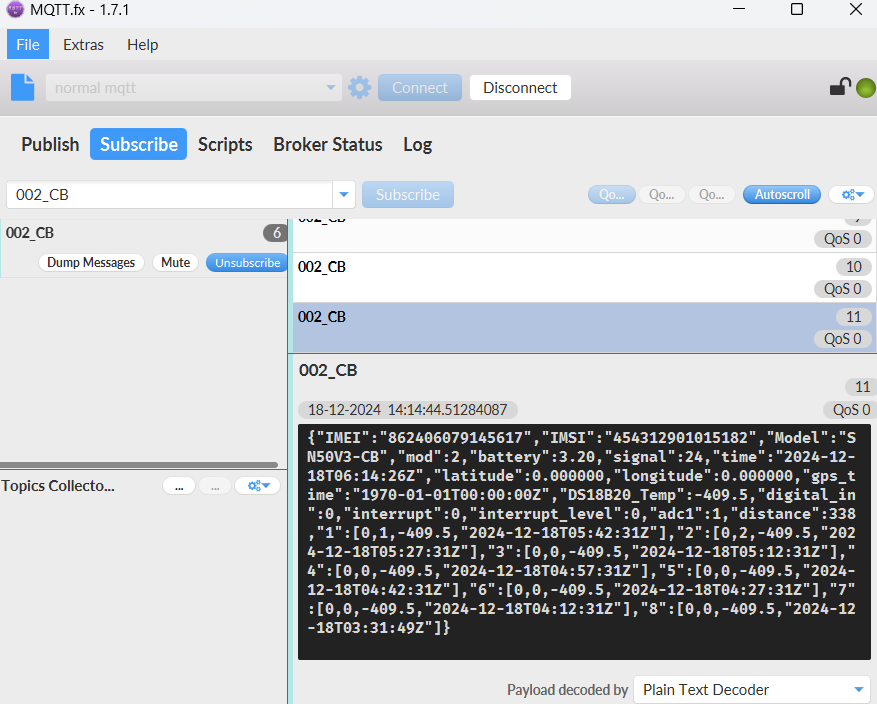877x704 pixels.
Task: Click the horizontal scrollbar under subscriptions list
Action: point(139,465)
